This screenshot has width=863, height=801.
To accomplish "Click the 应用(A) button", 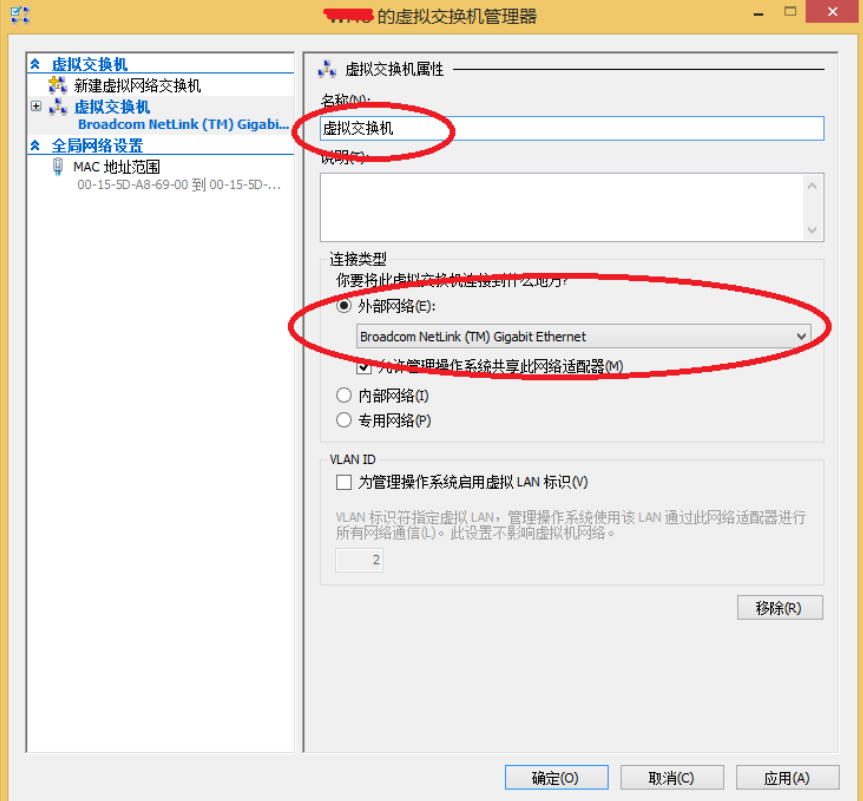I will click(x=788, y=777).
